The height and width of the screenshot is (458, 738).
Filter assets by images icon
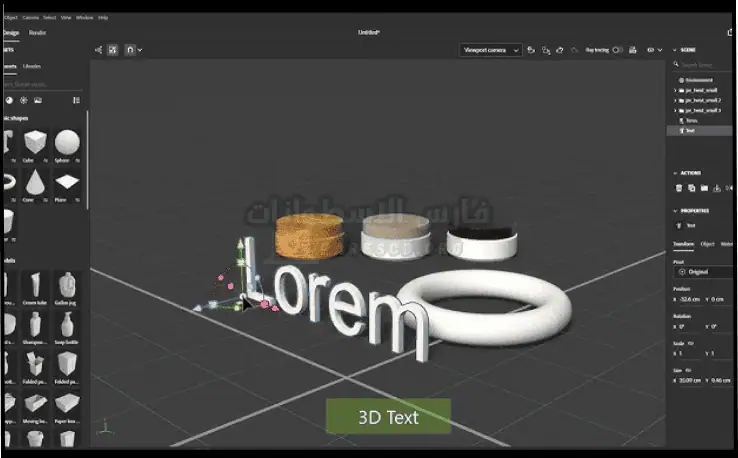[x=38, y=100]
